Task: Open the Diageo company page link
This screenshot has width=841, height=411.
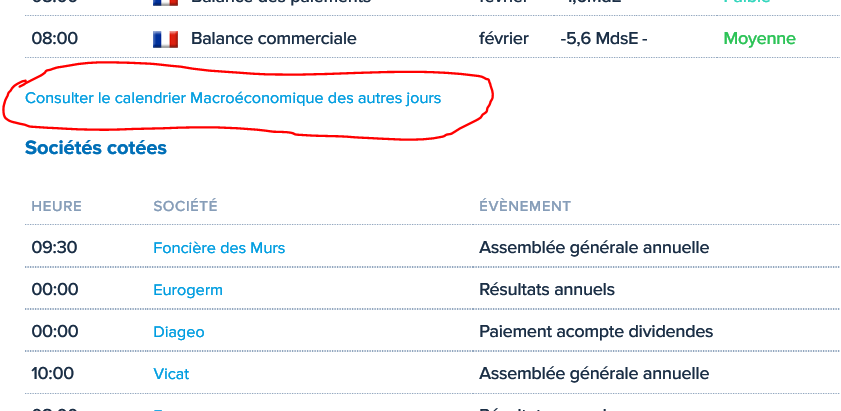Action: tap(179, 332)
